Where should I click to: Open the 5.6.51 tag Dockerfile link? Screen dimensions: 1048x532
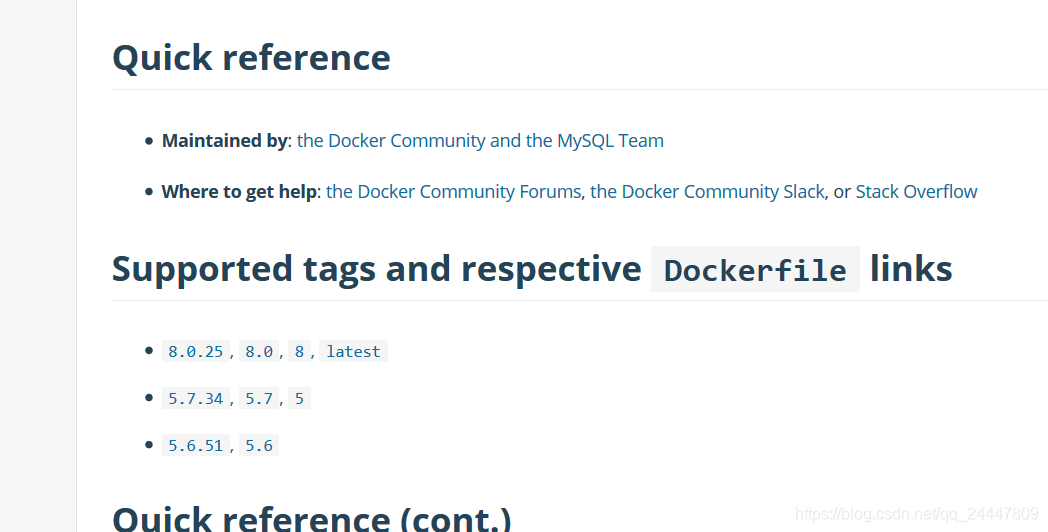pos(196,445)
